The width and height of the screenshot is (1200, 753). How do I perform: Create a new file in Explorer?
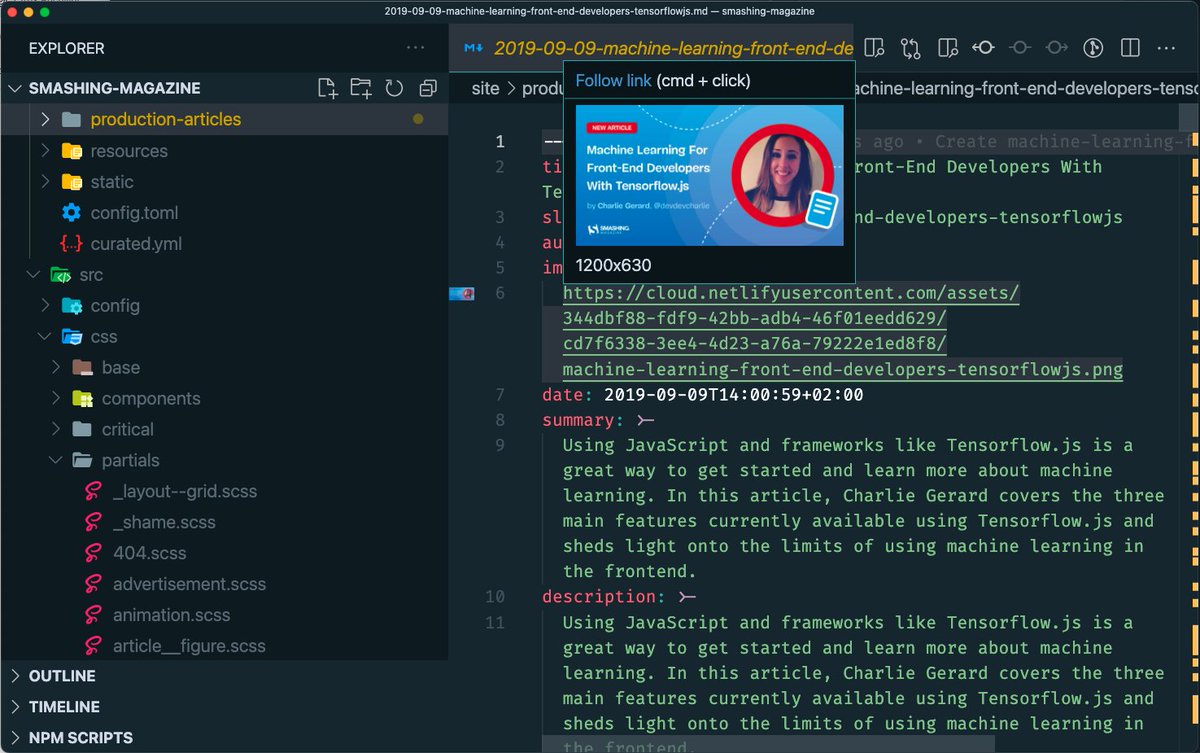point(327,88)
